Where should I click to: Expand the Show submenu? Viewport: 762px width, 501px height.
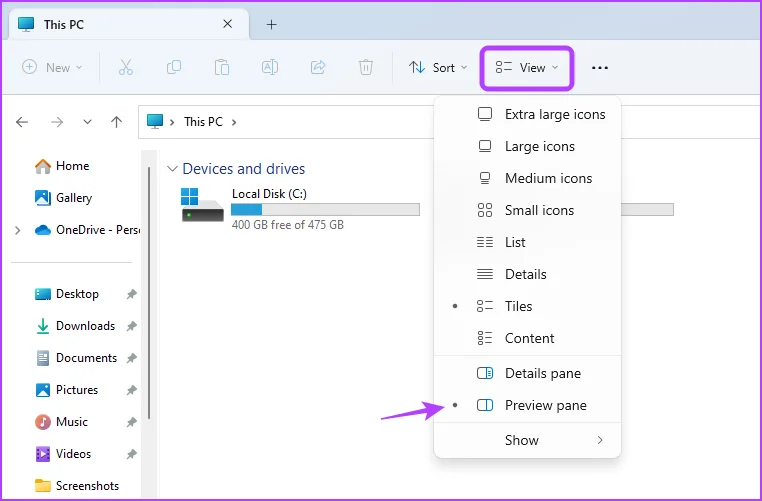[527, 440]
